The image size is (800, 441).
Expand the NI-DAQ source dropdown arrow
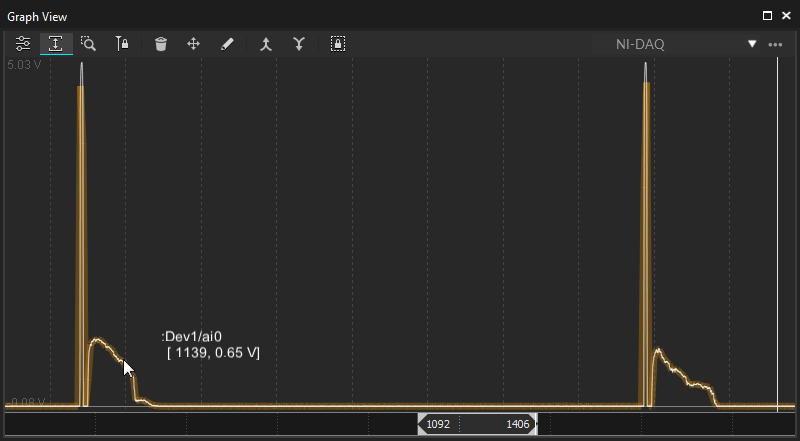(x=752, y=44)
